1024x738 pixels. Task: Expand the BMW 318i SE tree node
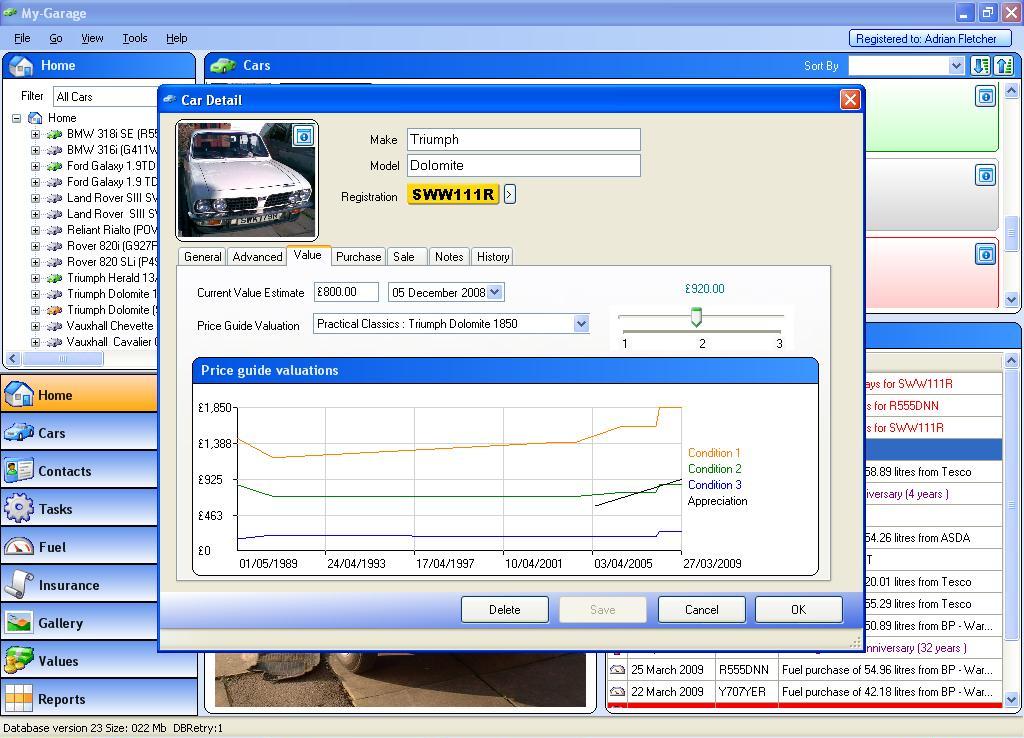click(35, 134)
